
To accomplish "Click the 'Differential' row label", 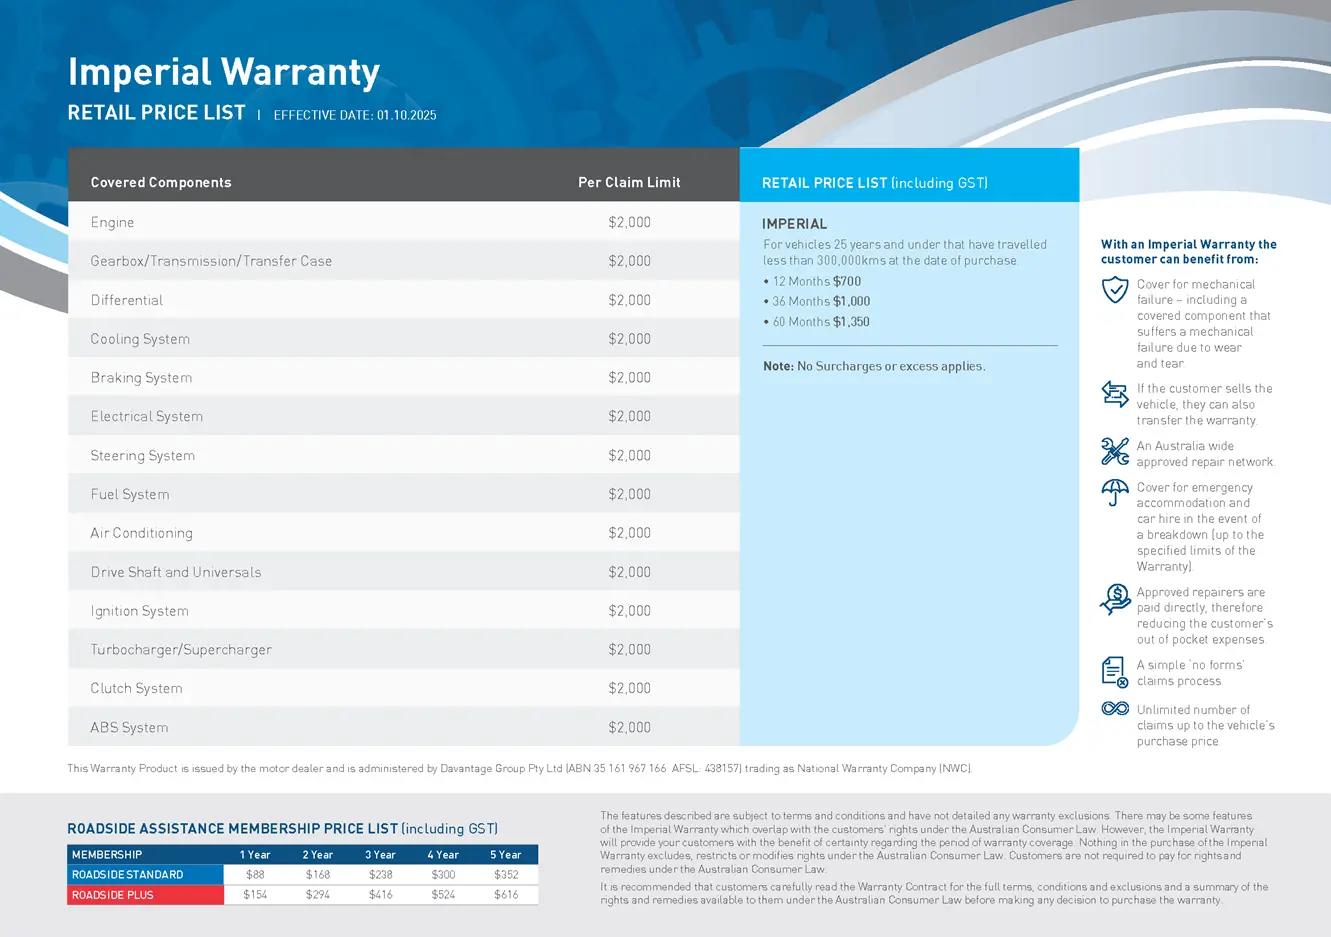I will pos(126,300).
